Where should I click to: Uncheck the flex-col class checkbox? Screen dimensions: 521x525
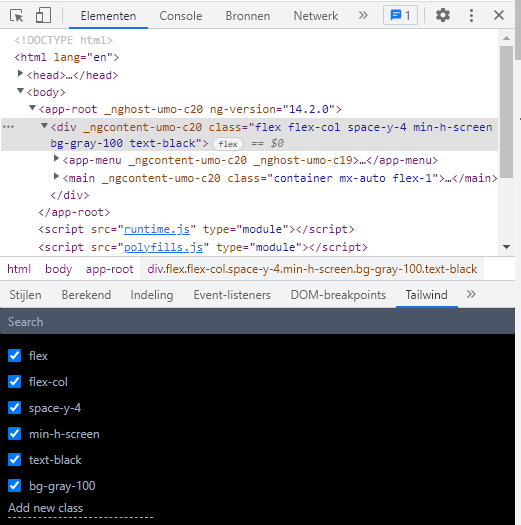pos(14,382)
